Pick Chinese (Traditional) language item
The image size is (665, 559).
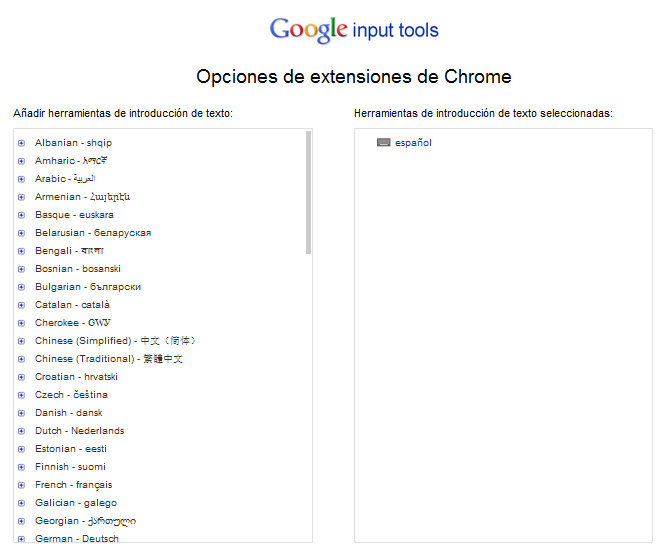coord(108,359)
